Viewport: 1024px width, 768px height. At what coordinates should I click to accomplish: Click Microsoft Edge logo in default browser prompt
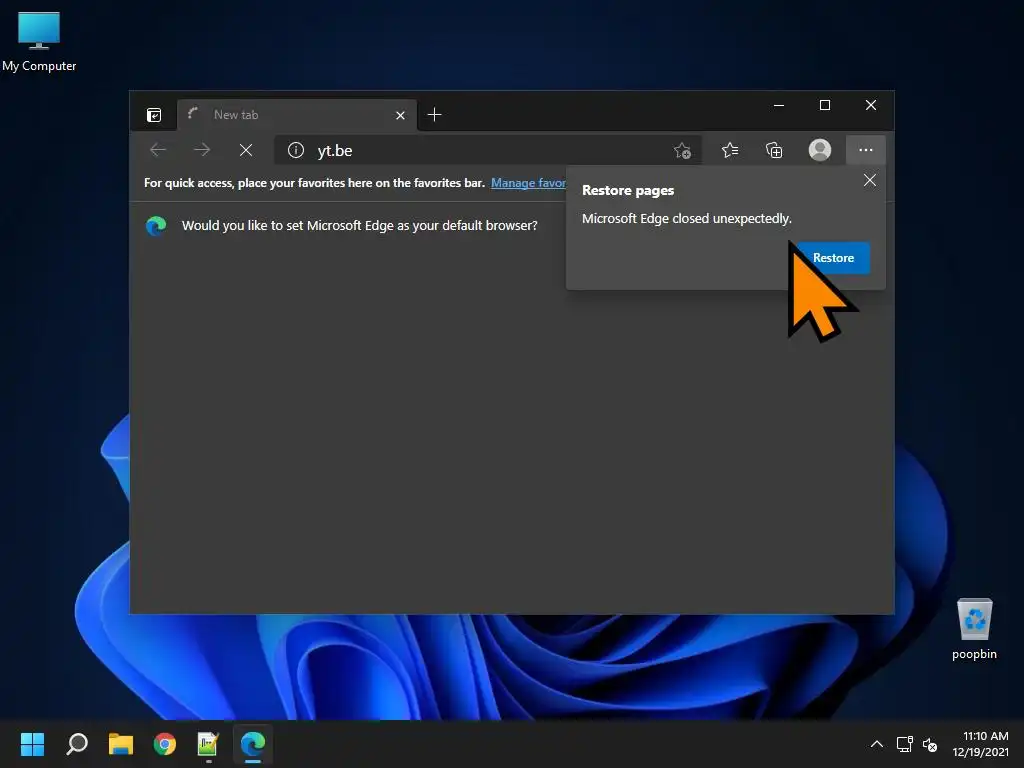(x=156, y=226)
